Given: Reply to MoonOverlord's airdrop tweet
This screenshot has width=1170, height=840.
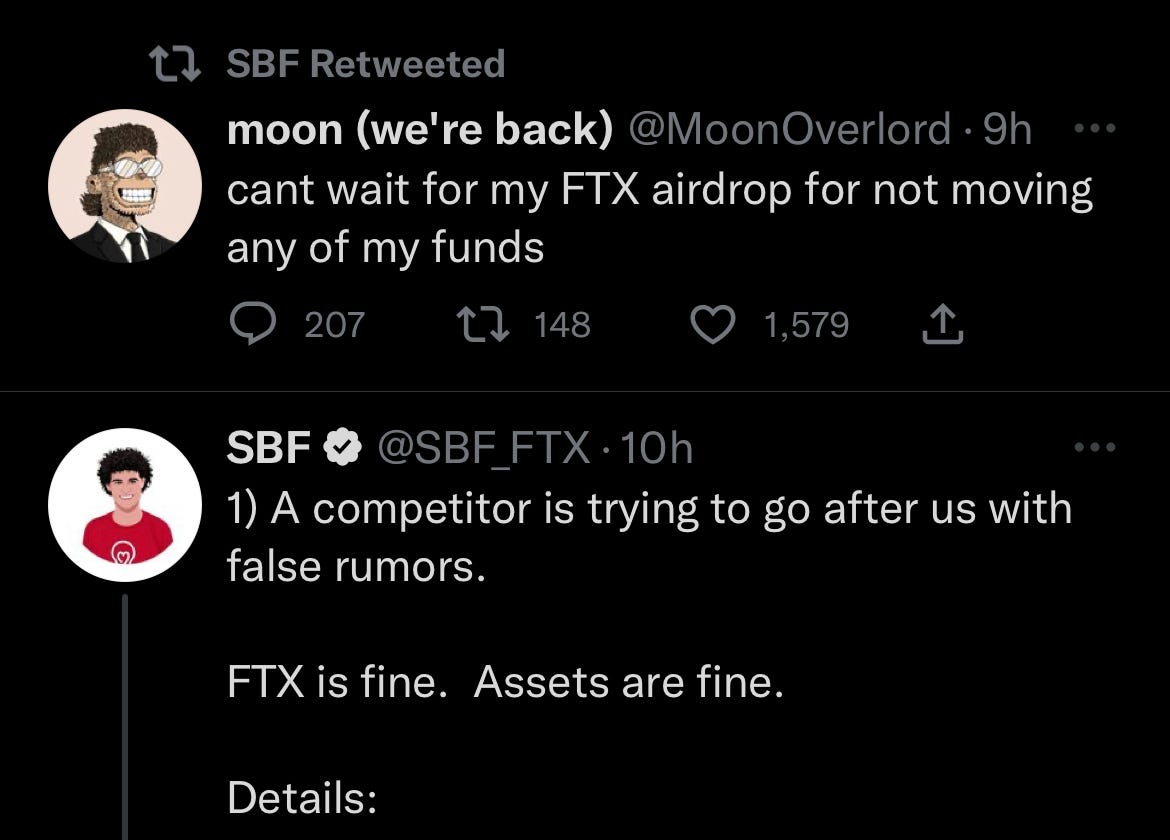Looking at the screenshot, I should (253, 322).
